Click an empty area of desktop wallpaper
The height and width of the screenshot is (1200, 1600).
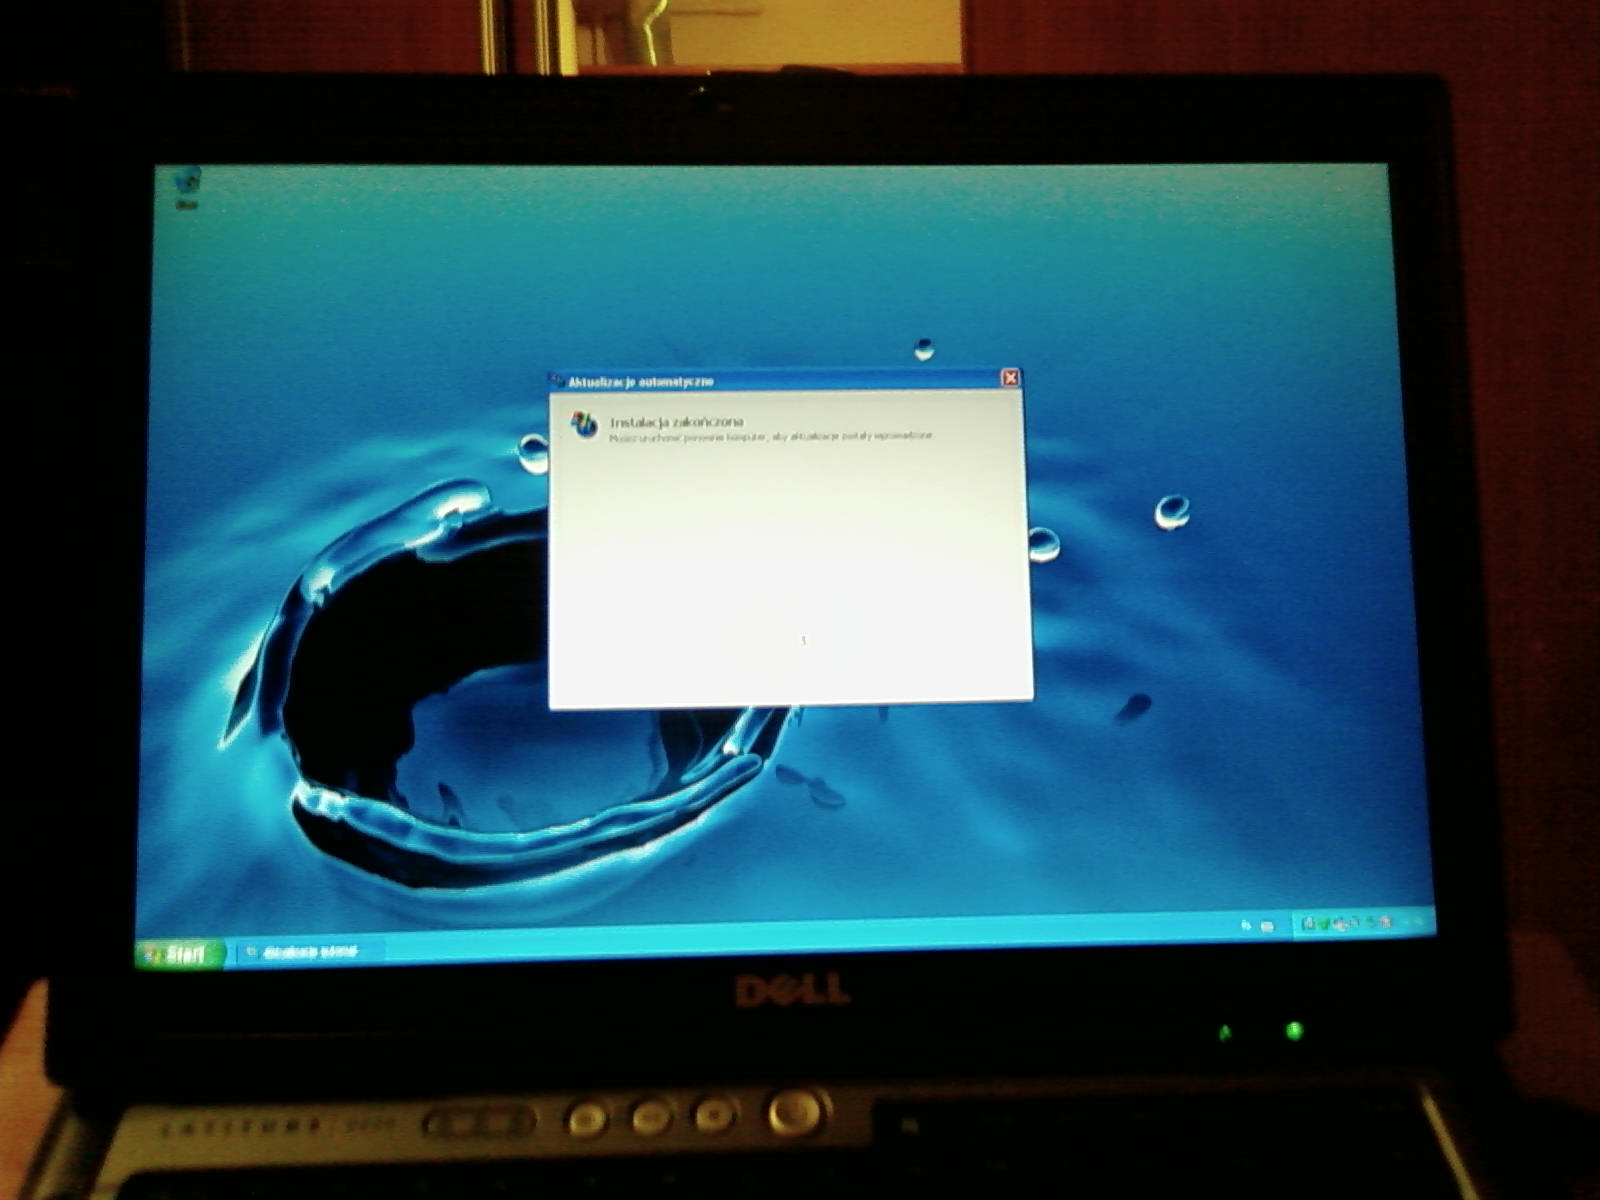tap(1200, 300)
